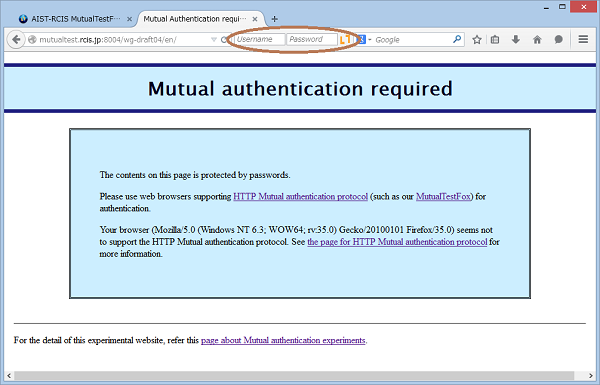Open the Downloads arrow icon
Viewport: 600px width, 385px height.
(x=516, y=39)
